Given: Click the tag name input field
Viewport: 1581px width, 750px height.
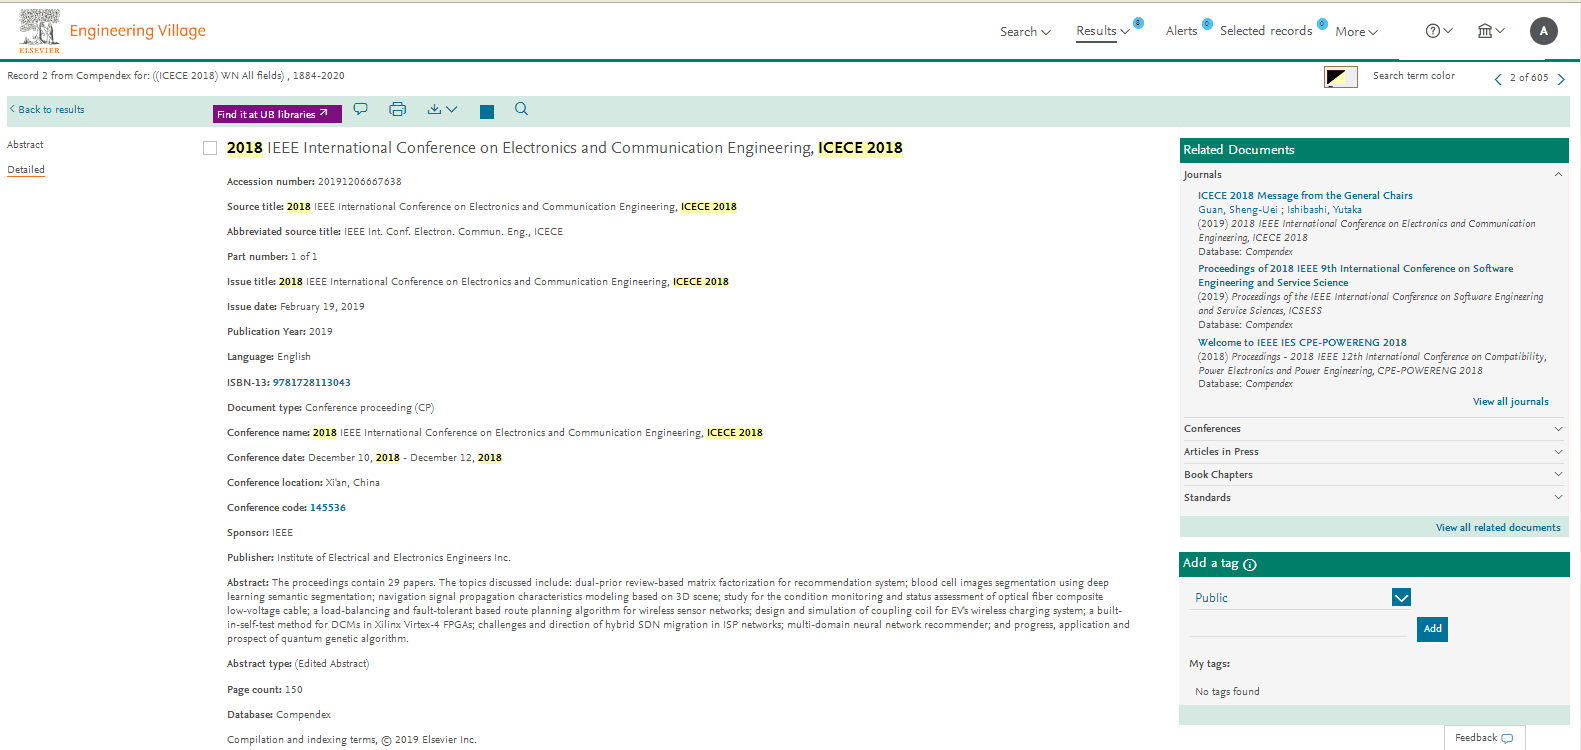Looking at the screenshot, I should 1297,628.
